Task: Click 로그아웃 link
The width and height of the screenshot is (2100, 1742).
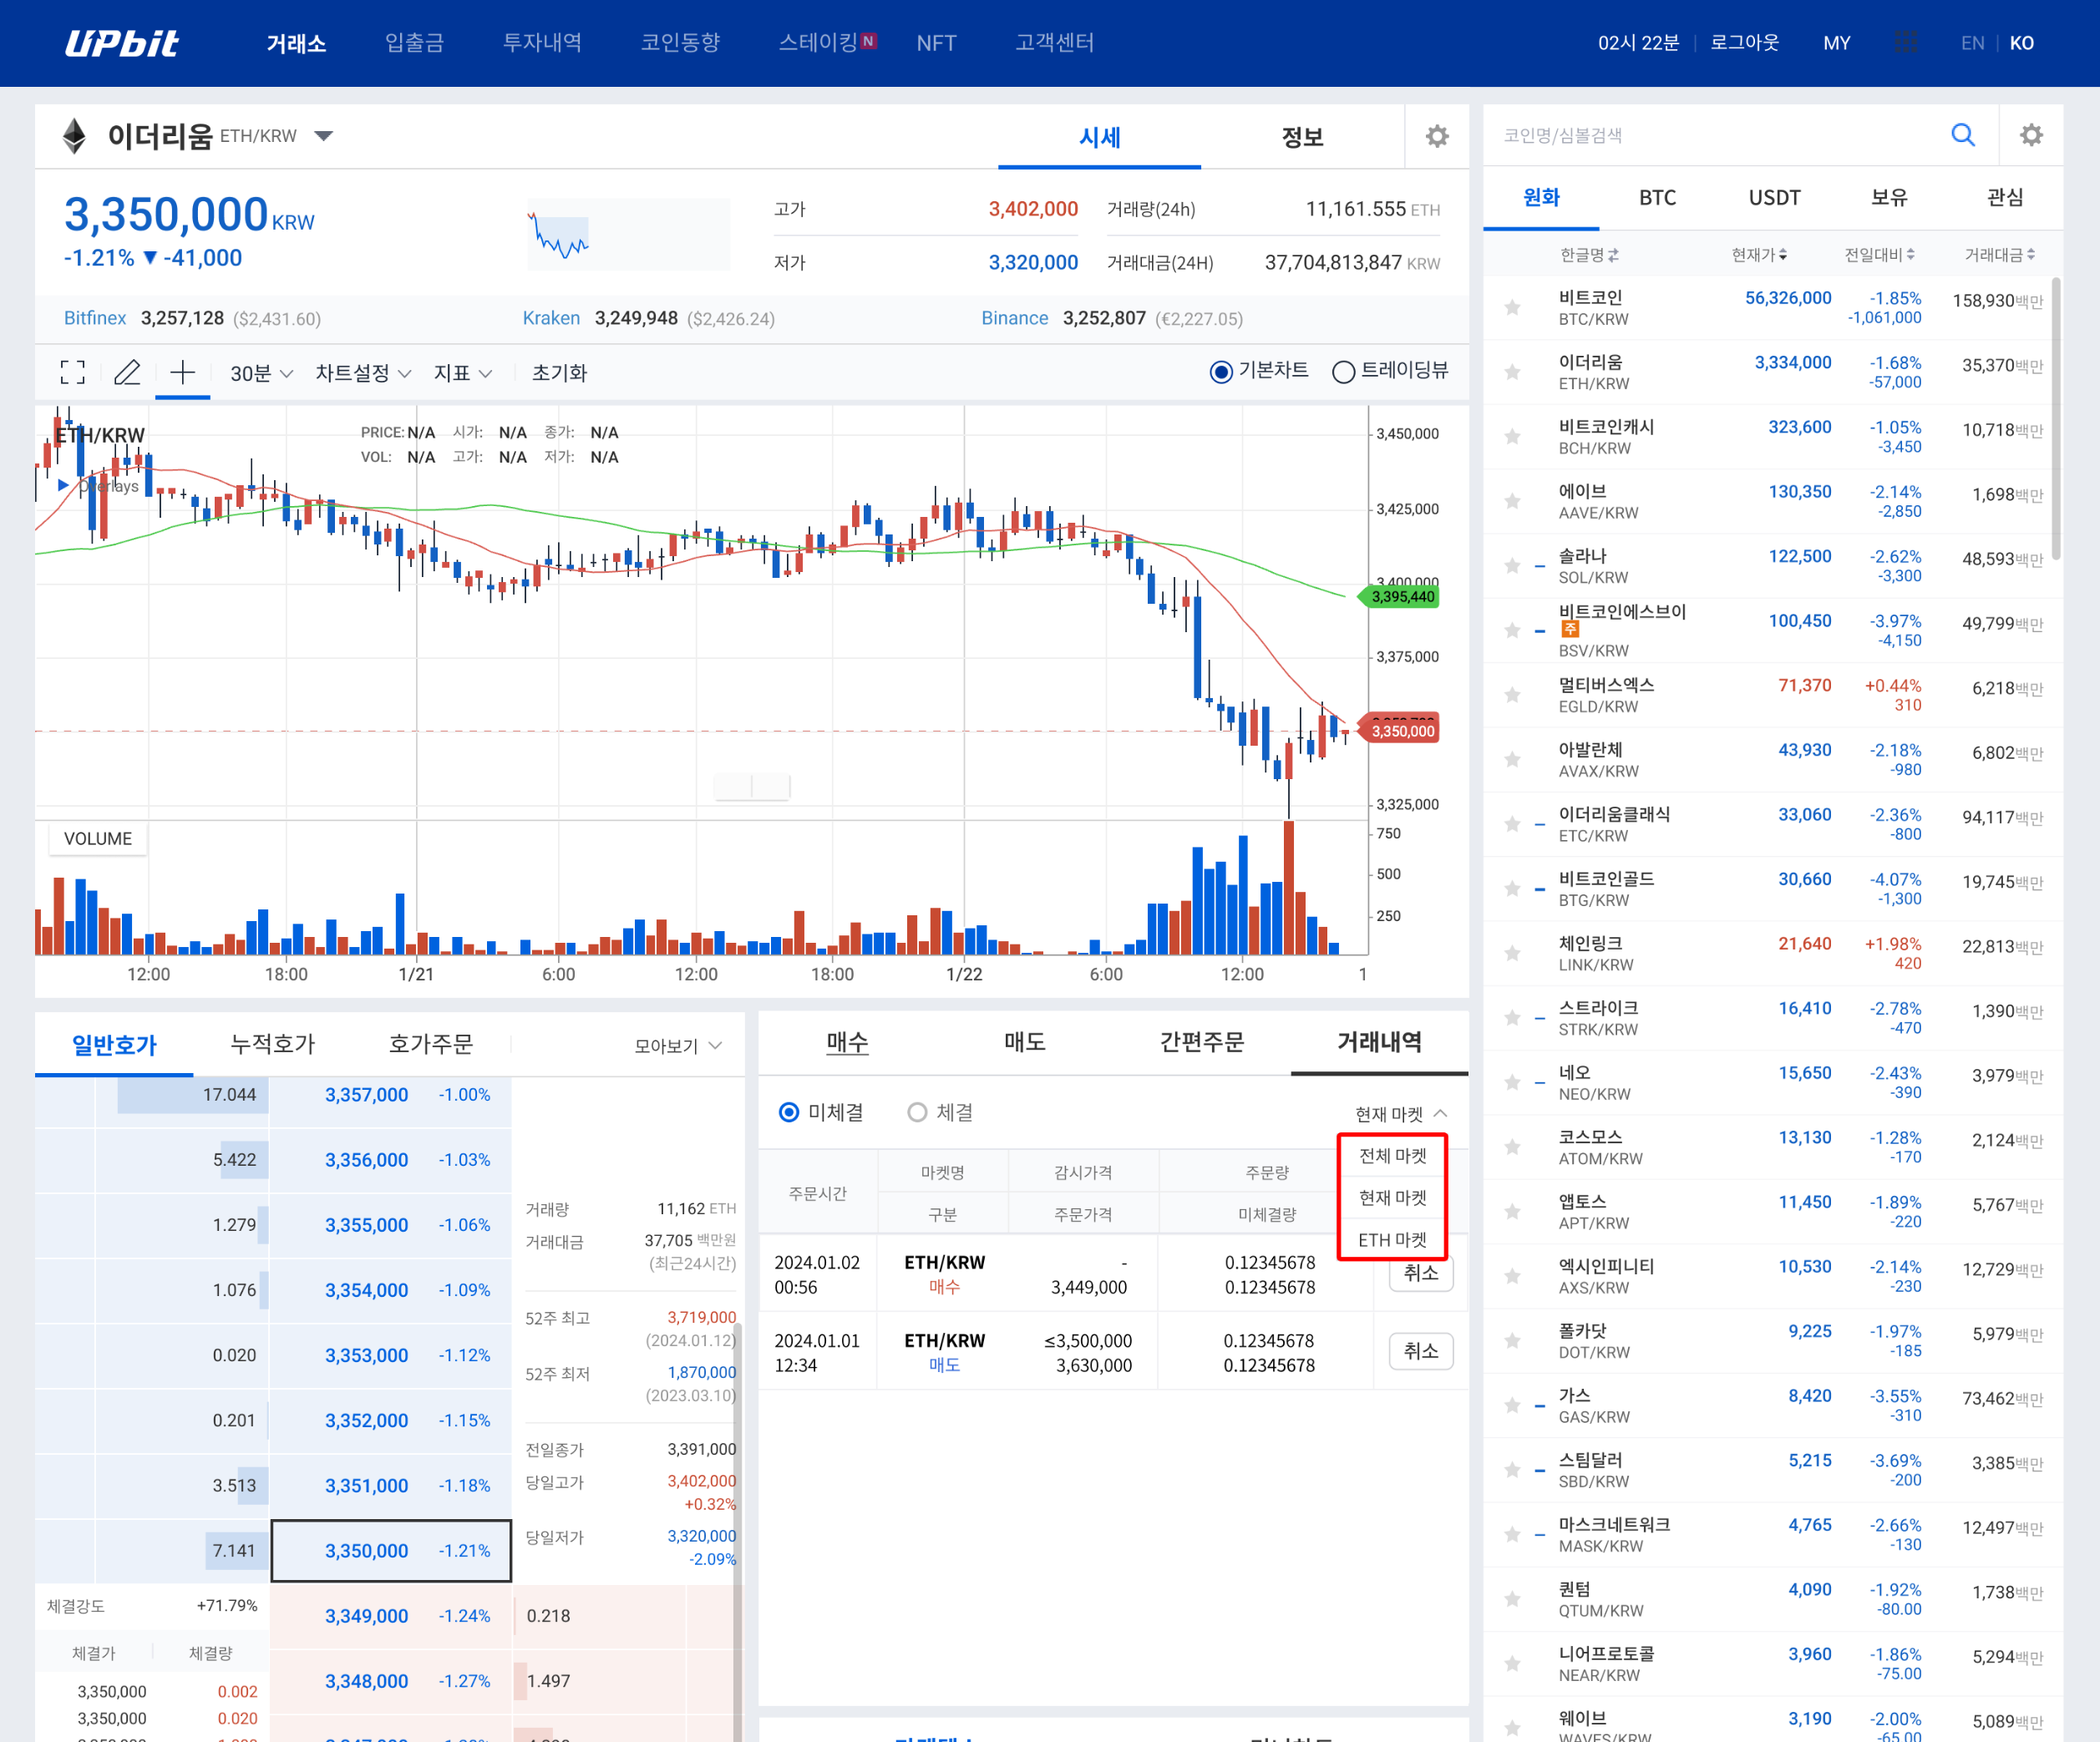Action: pyautogui.click(x=1744, y=43)
